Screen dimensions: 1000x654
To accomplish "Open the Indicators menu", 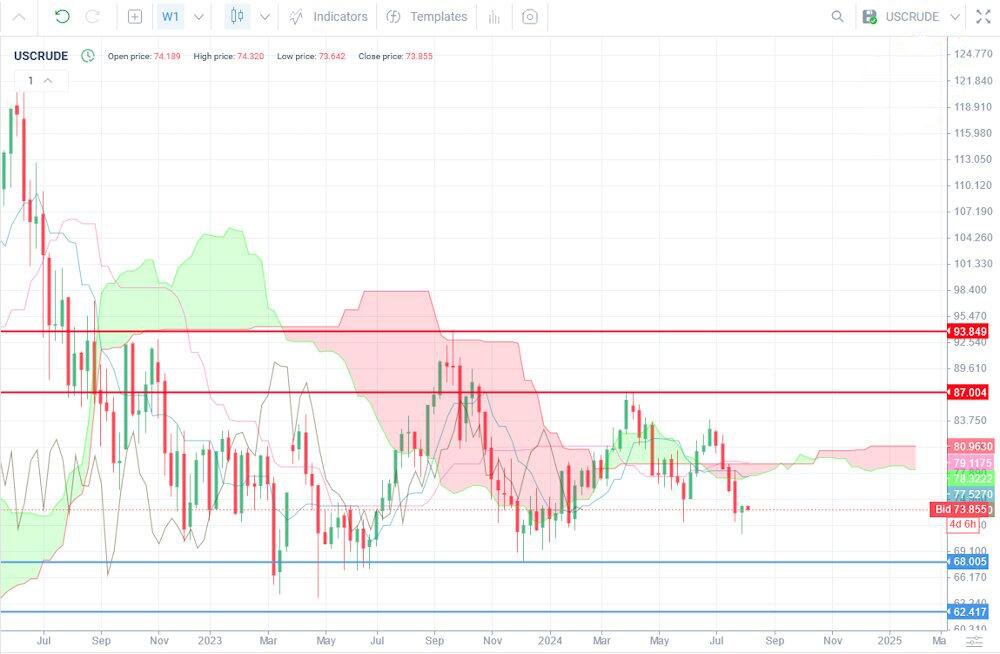I will (x=328, y=17).
